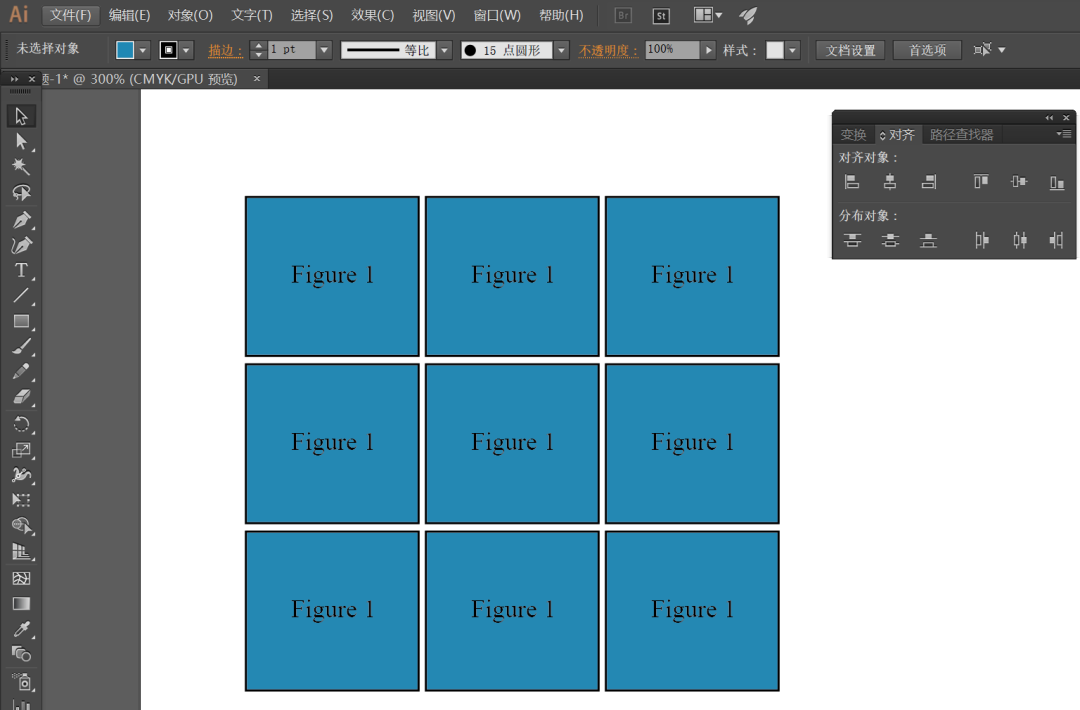1080x710 pixels.
Task: Open the 15 点圆形 brush dropdown
Action: (562, 50)
